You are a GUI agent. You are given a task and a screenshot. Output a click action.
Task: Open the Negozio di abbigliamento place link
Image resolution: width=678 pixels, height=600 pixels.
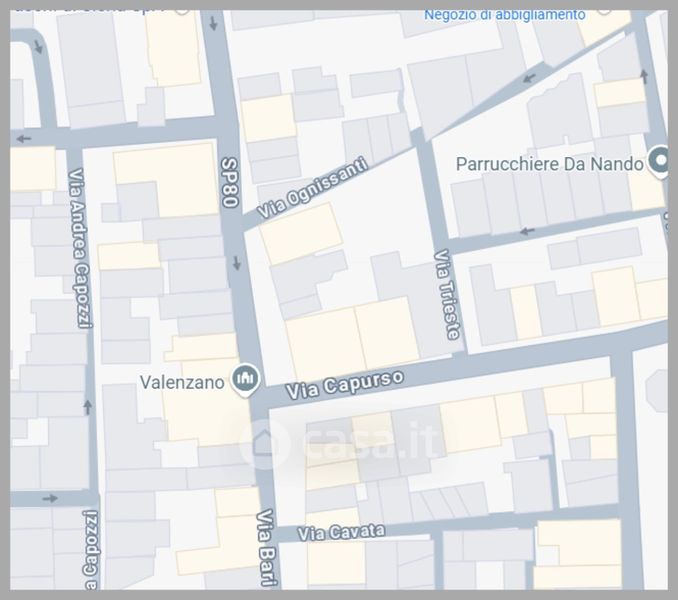pyautogui.click(x=504, y=15)
